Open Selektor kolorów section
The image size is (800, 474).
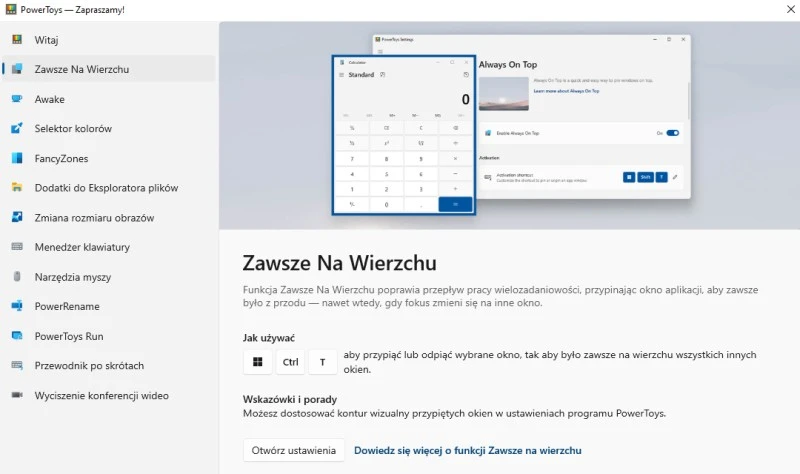[x=109, y=129]
